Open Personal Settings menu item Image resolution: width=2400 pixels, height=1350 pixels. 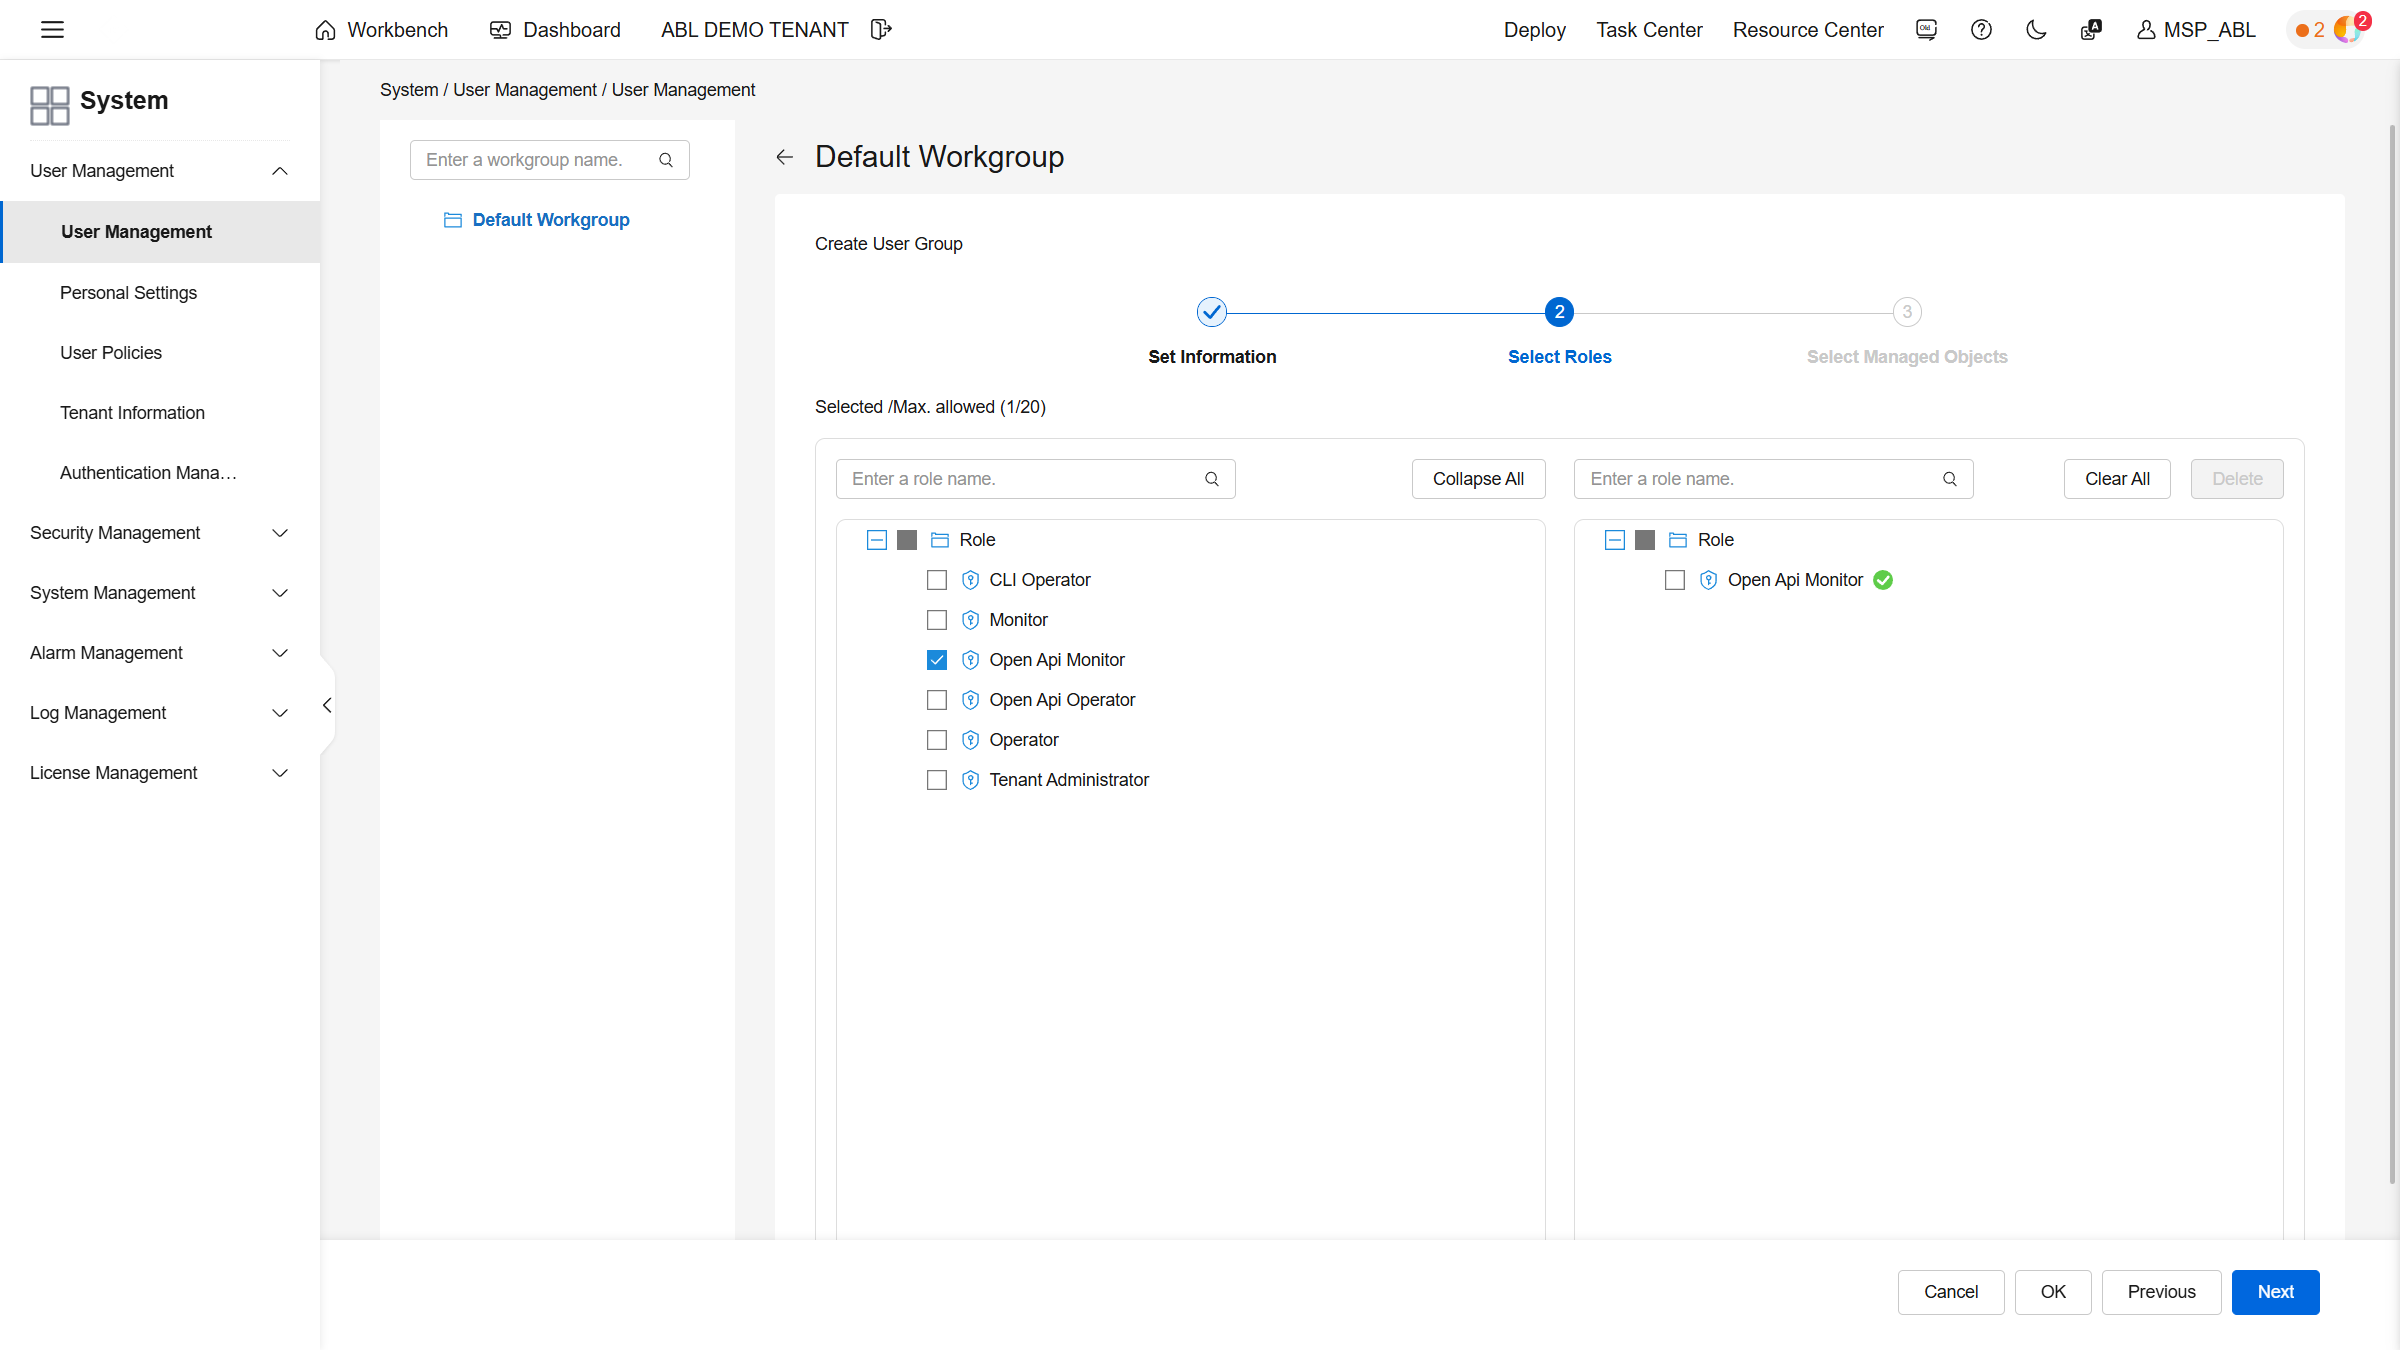coord(128,293)
